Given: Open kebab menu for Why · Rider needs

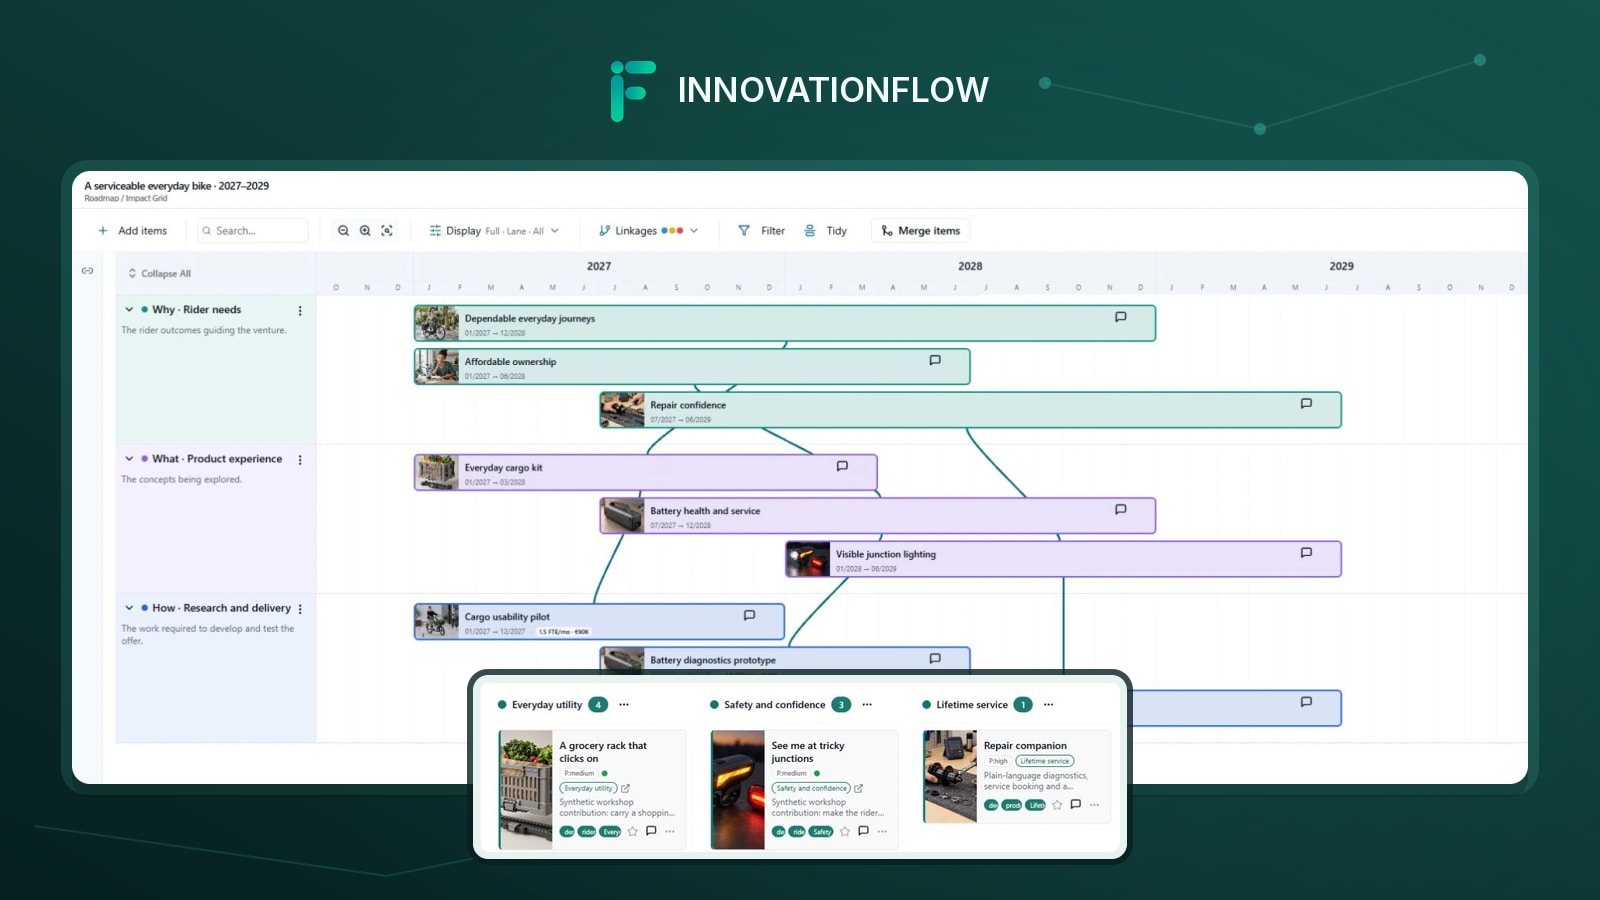Looking at the screenshot, I should tap(300, 311).
